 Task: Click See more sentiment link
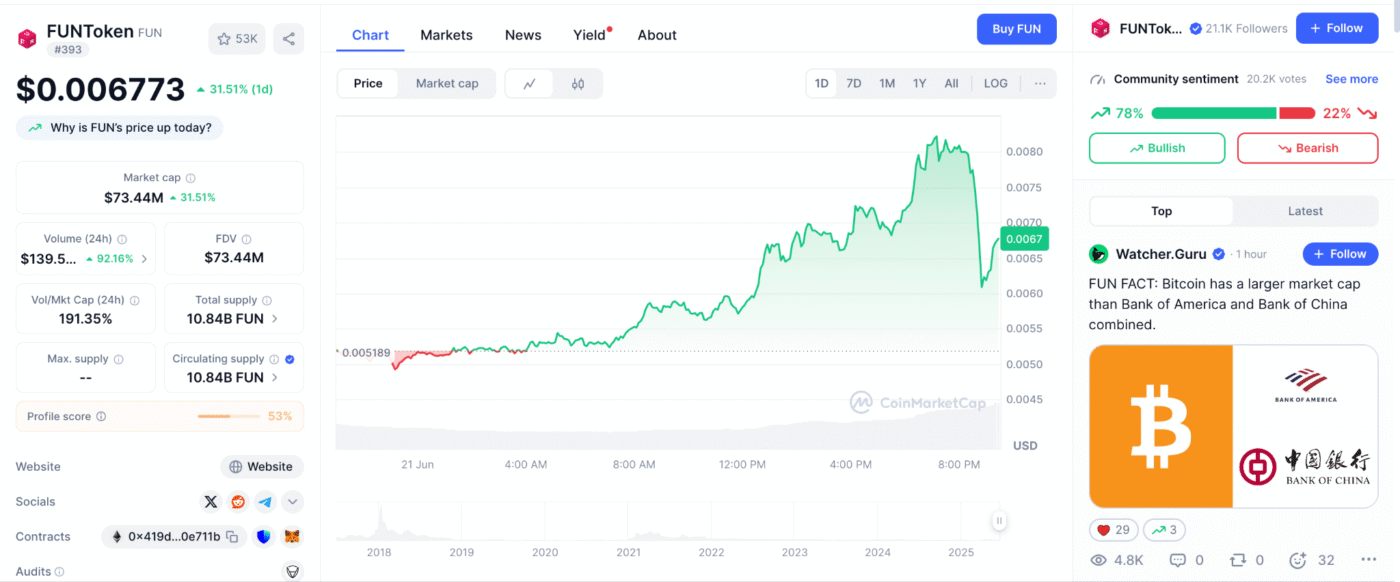[x=1351, y=79]
